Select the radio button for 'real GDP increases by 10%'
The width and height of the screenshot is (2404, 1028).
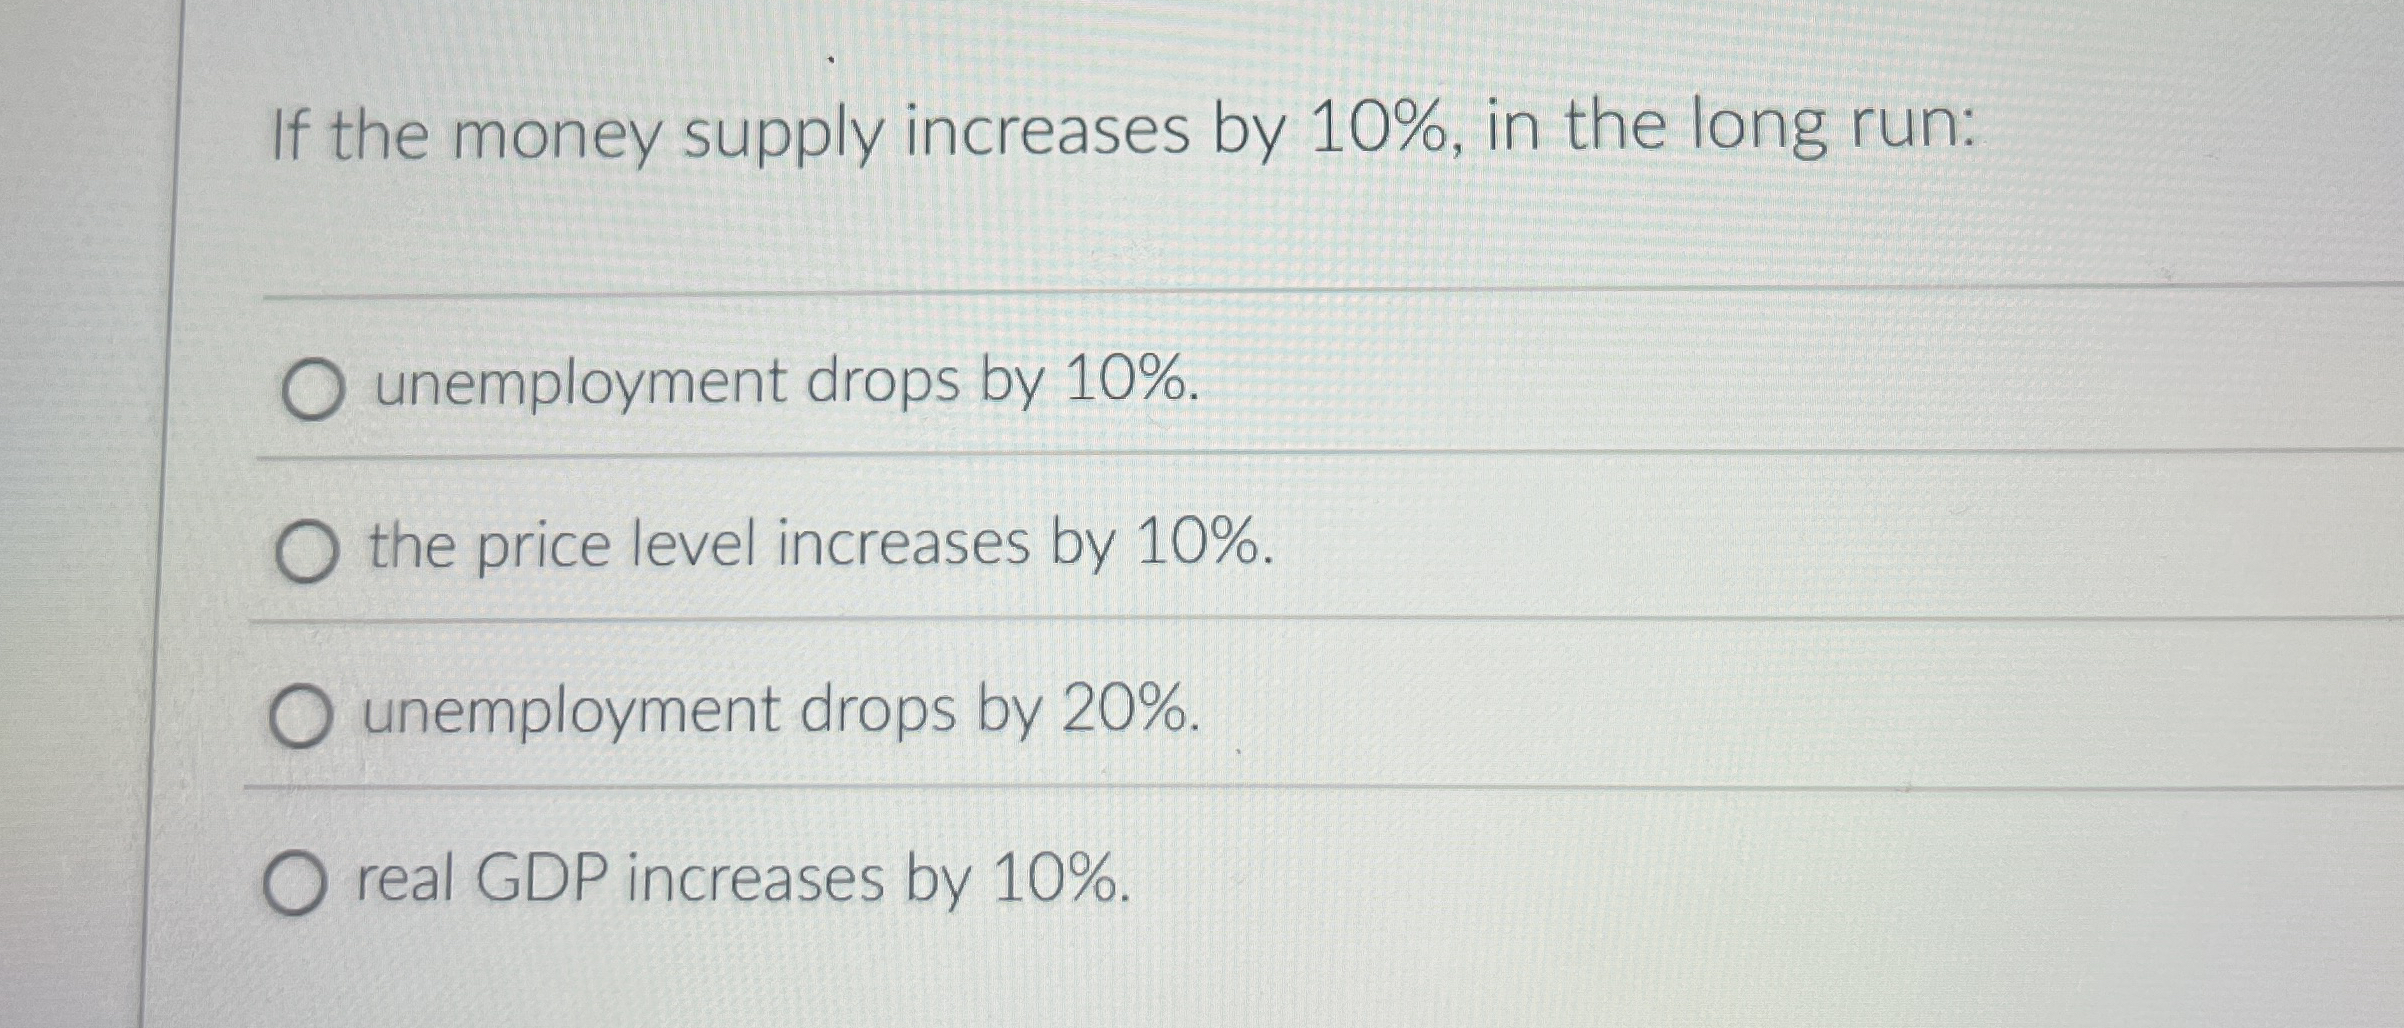294,880
